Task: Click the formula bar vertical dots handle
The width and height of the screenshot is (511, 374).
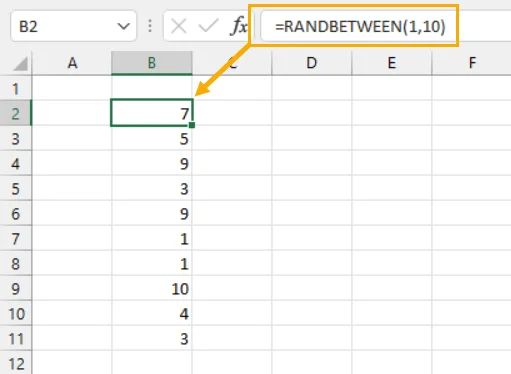Action: click(x=150, y=26)
